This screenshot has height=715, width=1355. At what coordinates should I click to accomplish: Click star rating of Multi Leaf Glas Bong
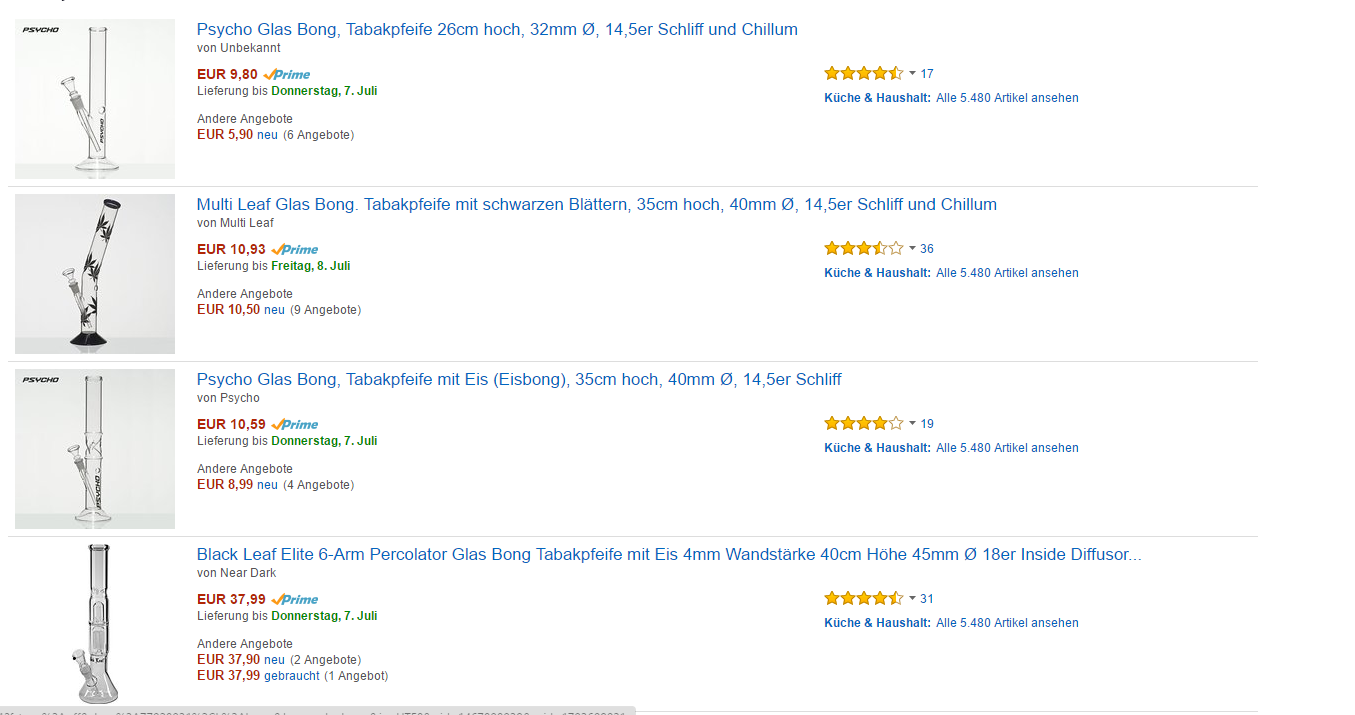[864, 248]
